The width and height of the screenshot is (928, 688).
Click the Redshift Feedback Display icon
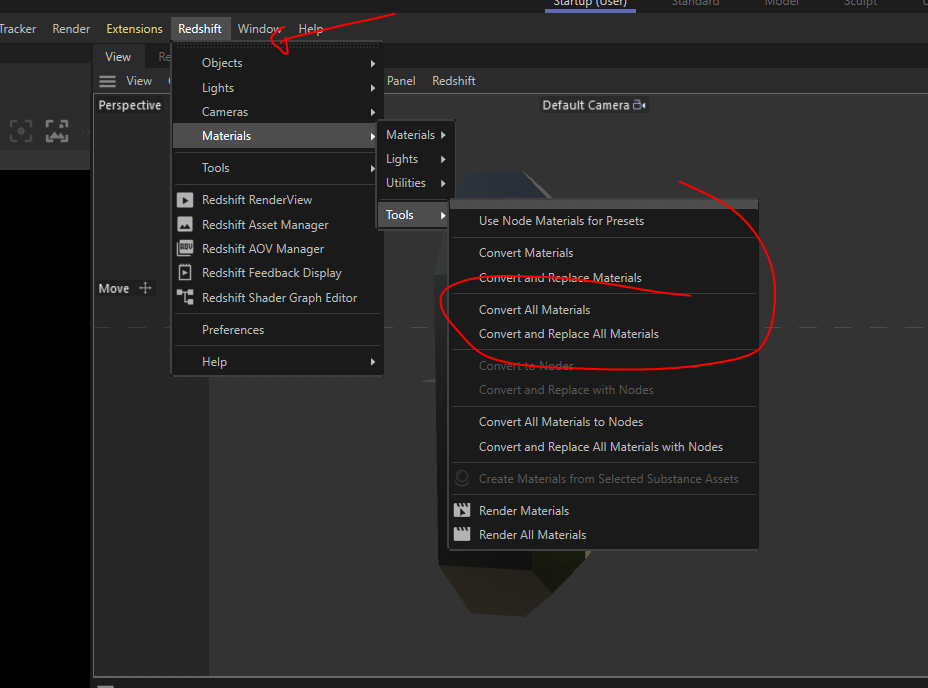click(185, 272)
